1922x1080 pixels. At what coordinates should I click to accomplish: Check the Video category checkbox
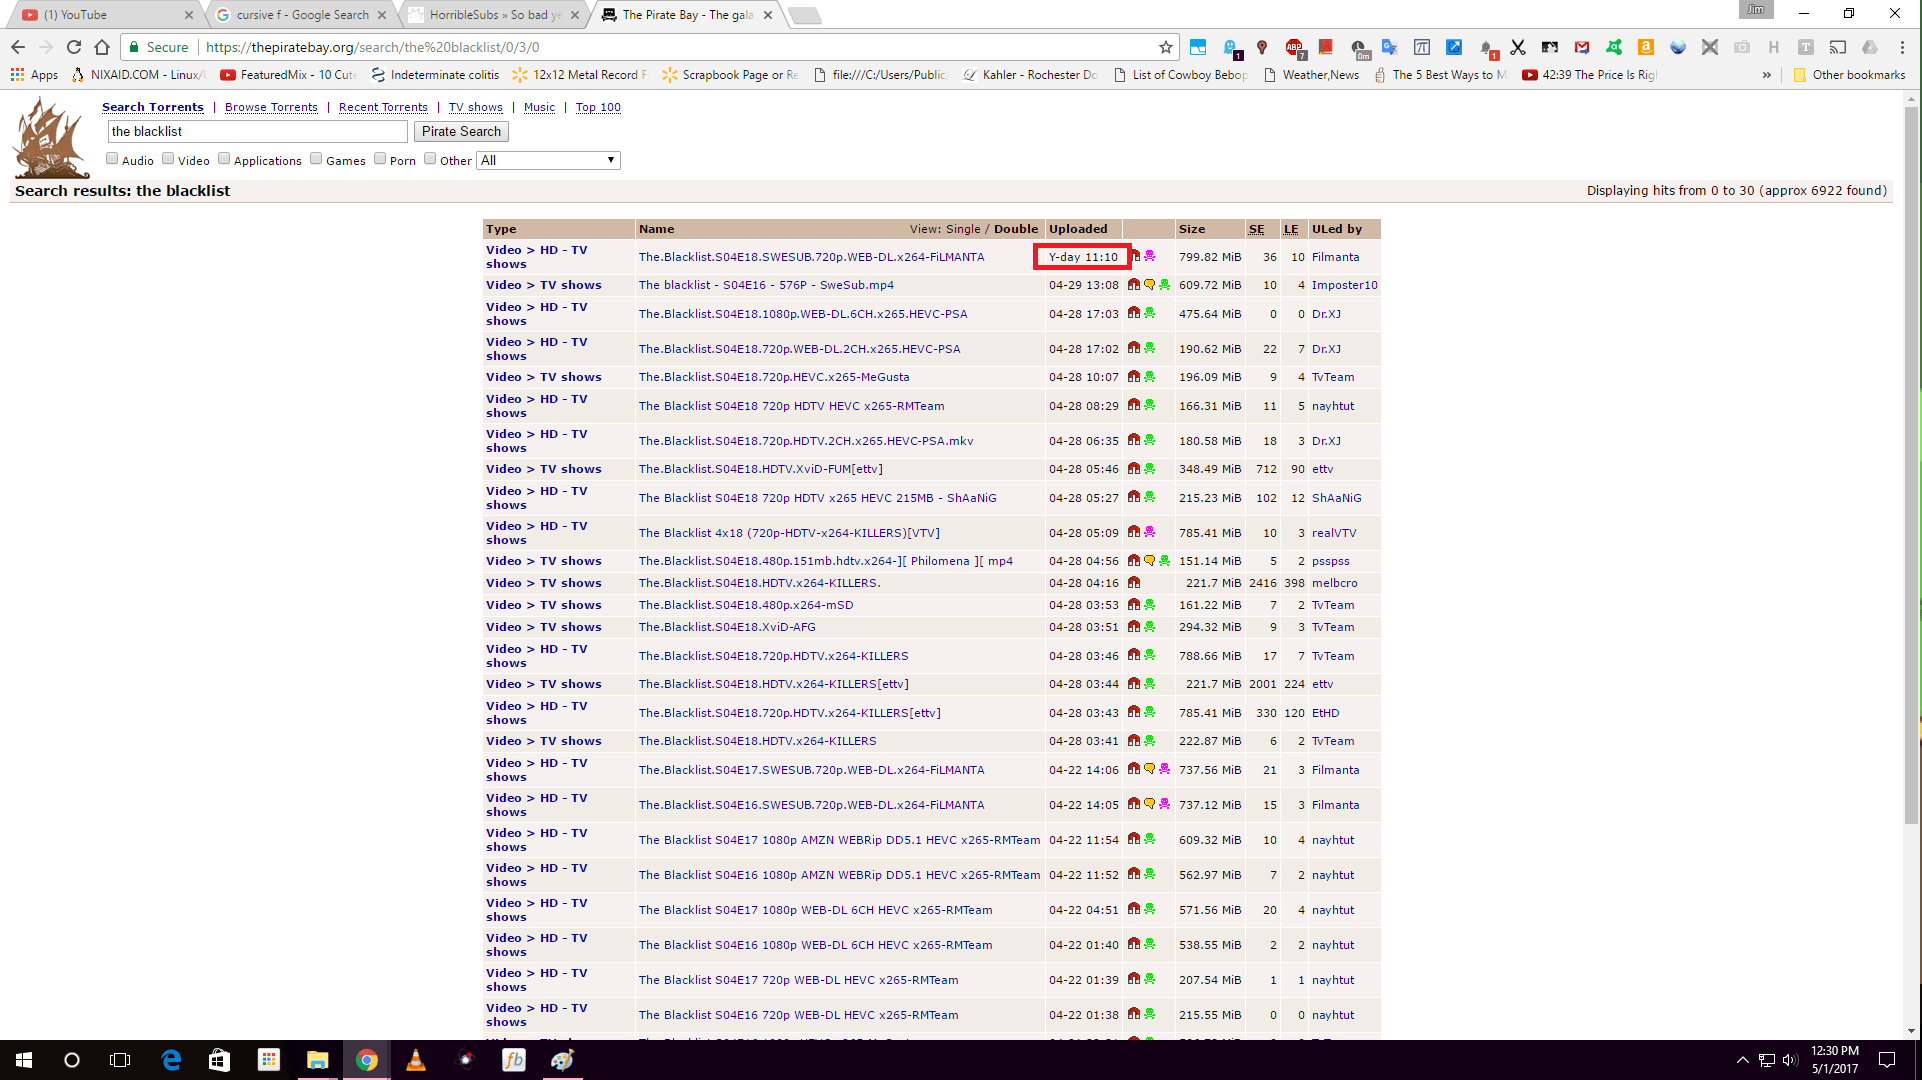click(168, 159)
